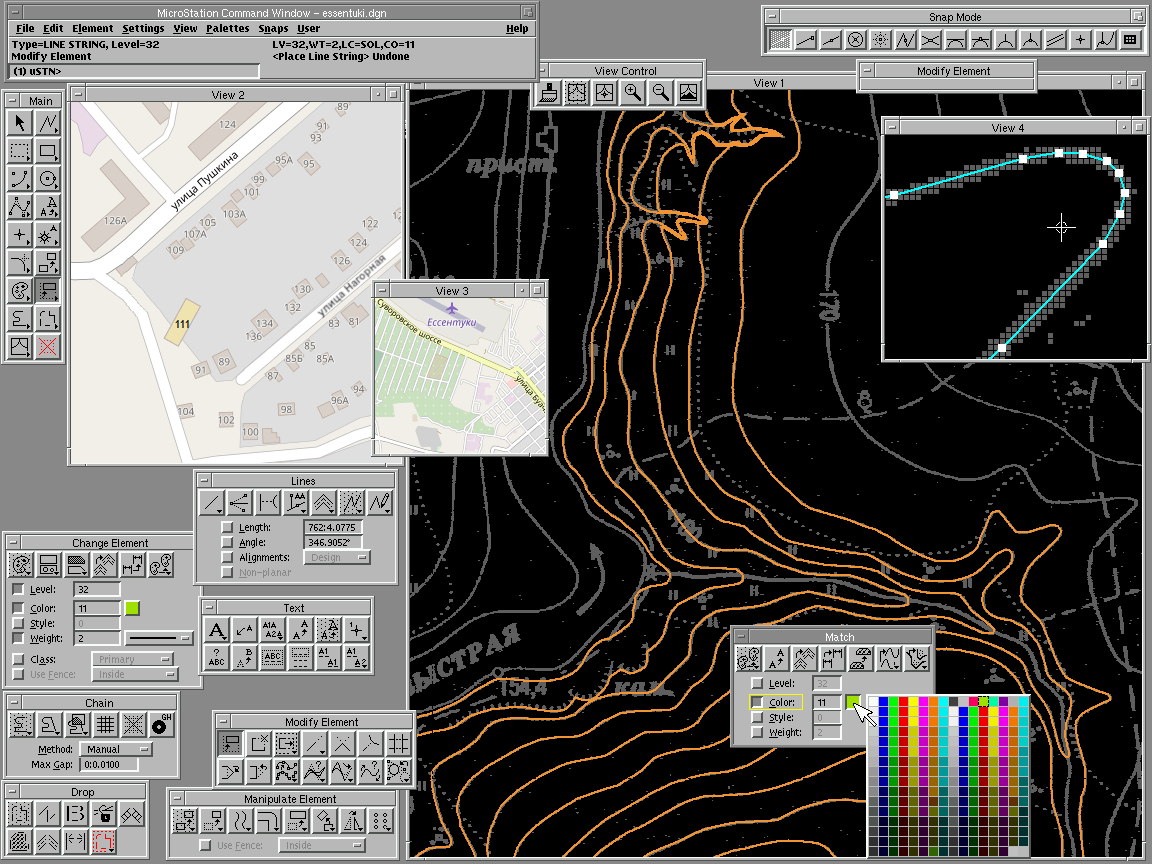
Task: Select the arrow Element Selection tool
Action: [19, 123]
